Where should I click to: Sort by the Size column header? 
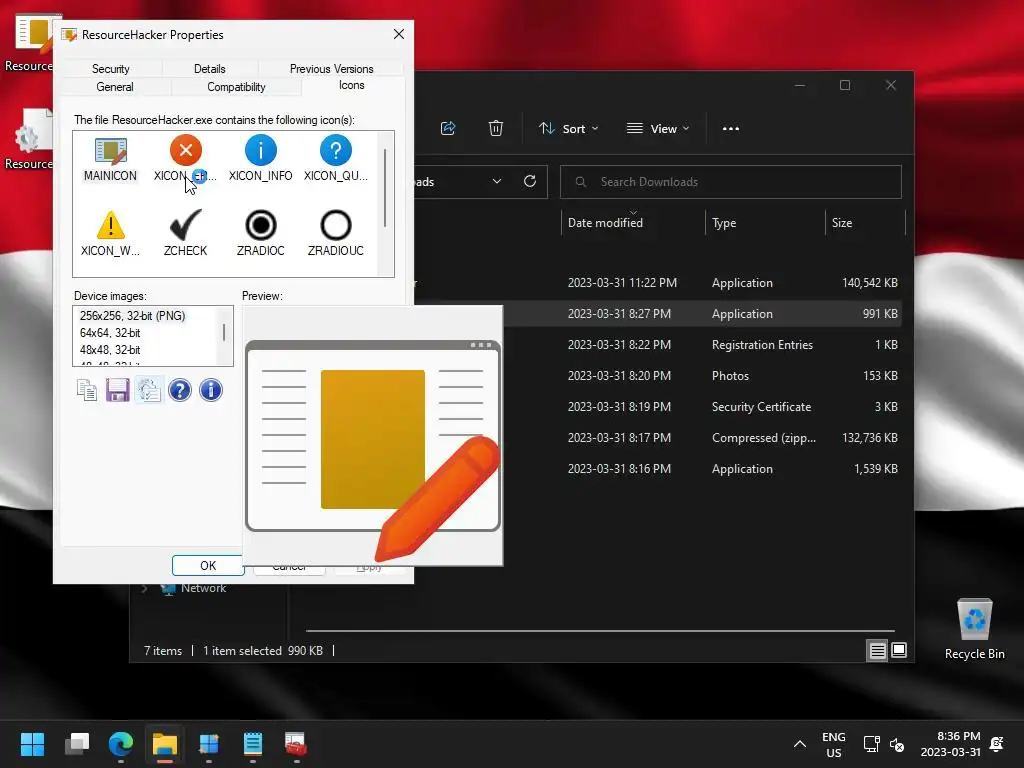(866, 223)
